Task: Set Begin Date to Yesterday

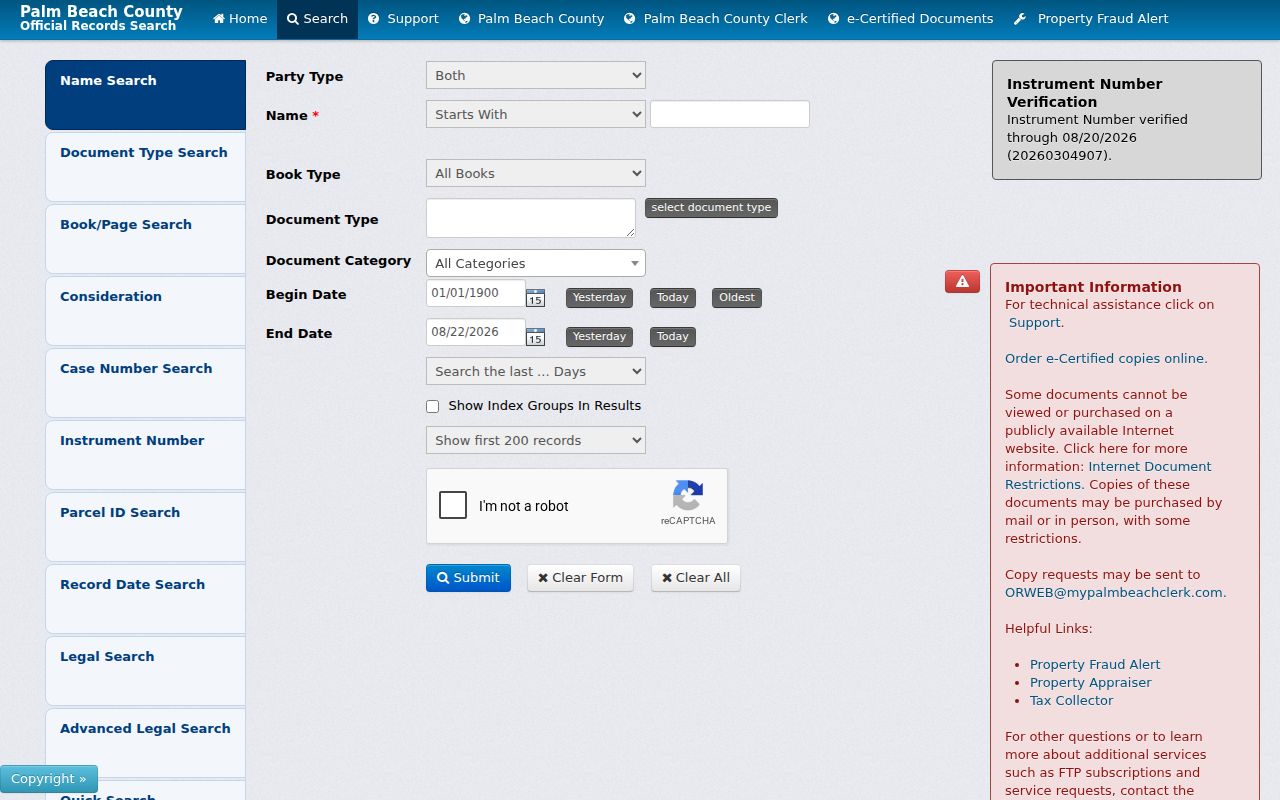Action: point(599,298)
